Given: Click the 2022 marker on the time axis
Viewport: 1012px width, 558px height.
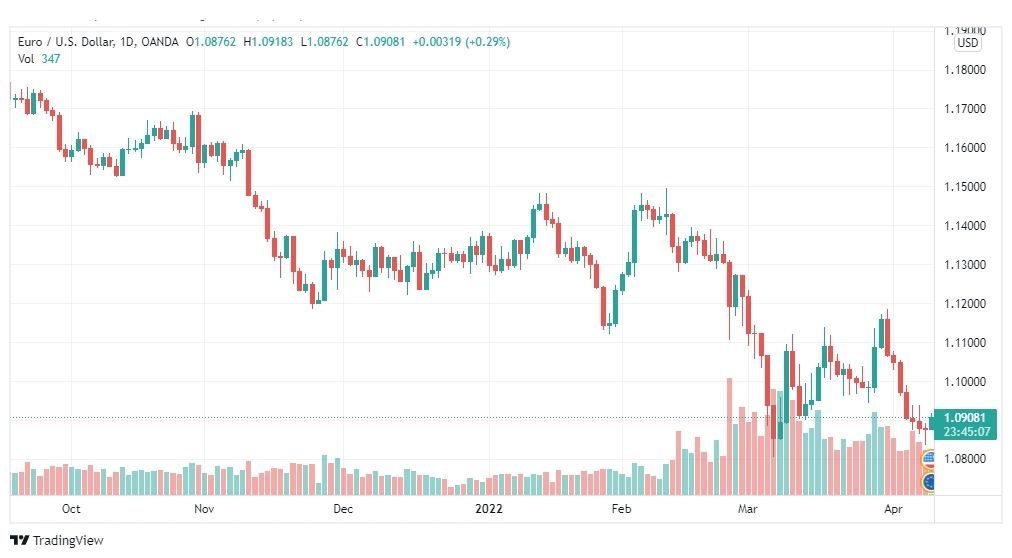Looking at the screenshot, I should coord(489,509).
